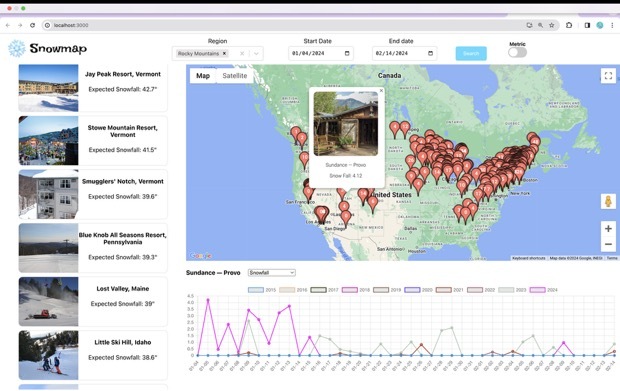Click the 2022 legend color box

point(475,290)
